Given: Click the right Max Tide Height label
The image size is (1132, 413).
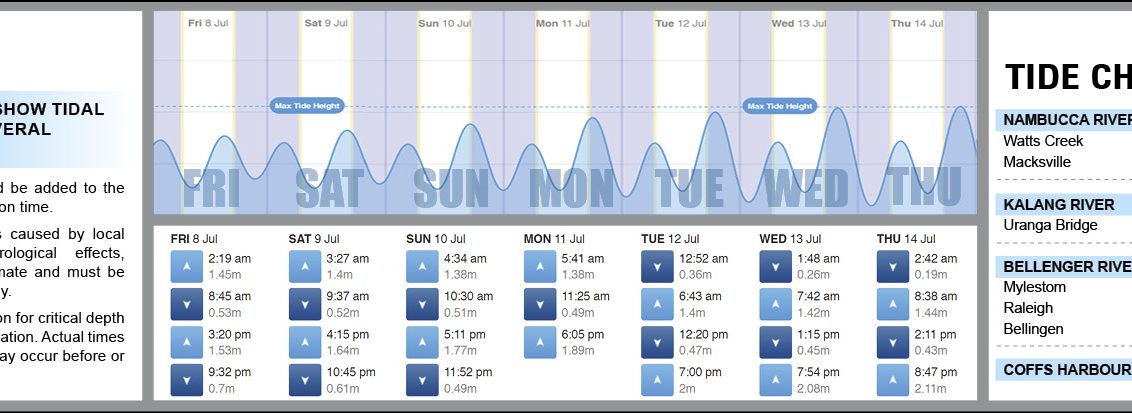Looking at the screenshot, I should click(x=780, y=105).
